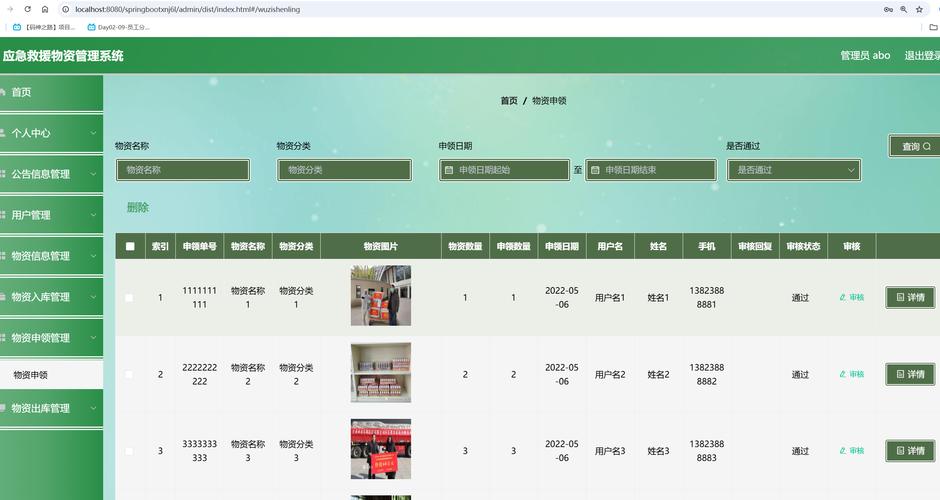Open the 是否通过 dropdown
This screenshot has height=500, width=940.
(x=794, y=170)
